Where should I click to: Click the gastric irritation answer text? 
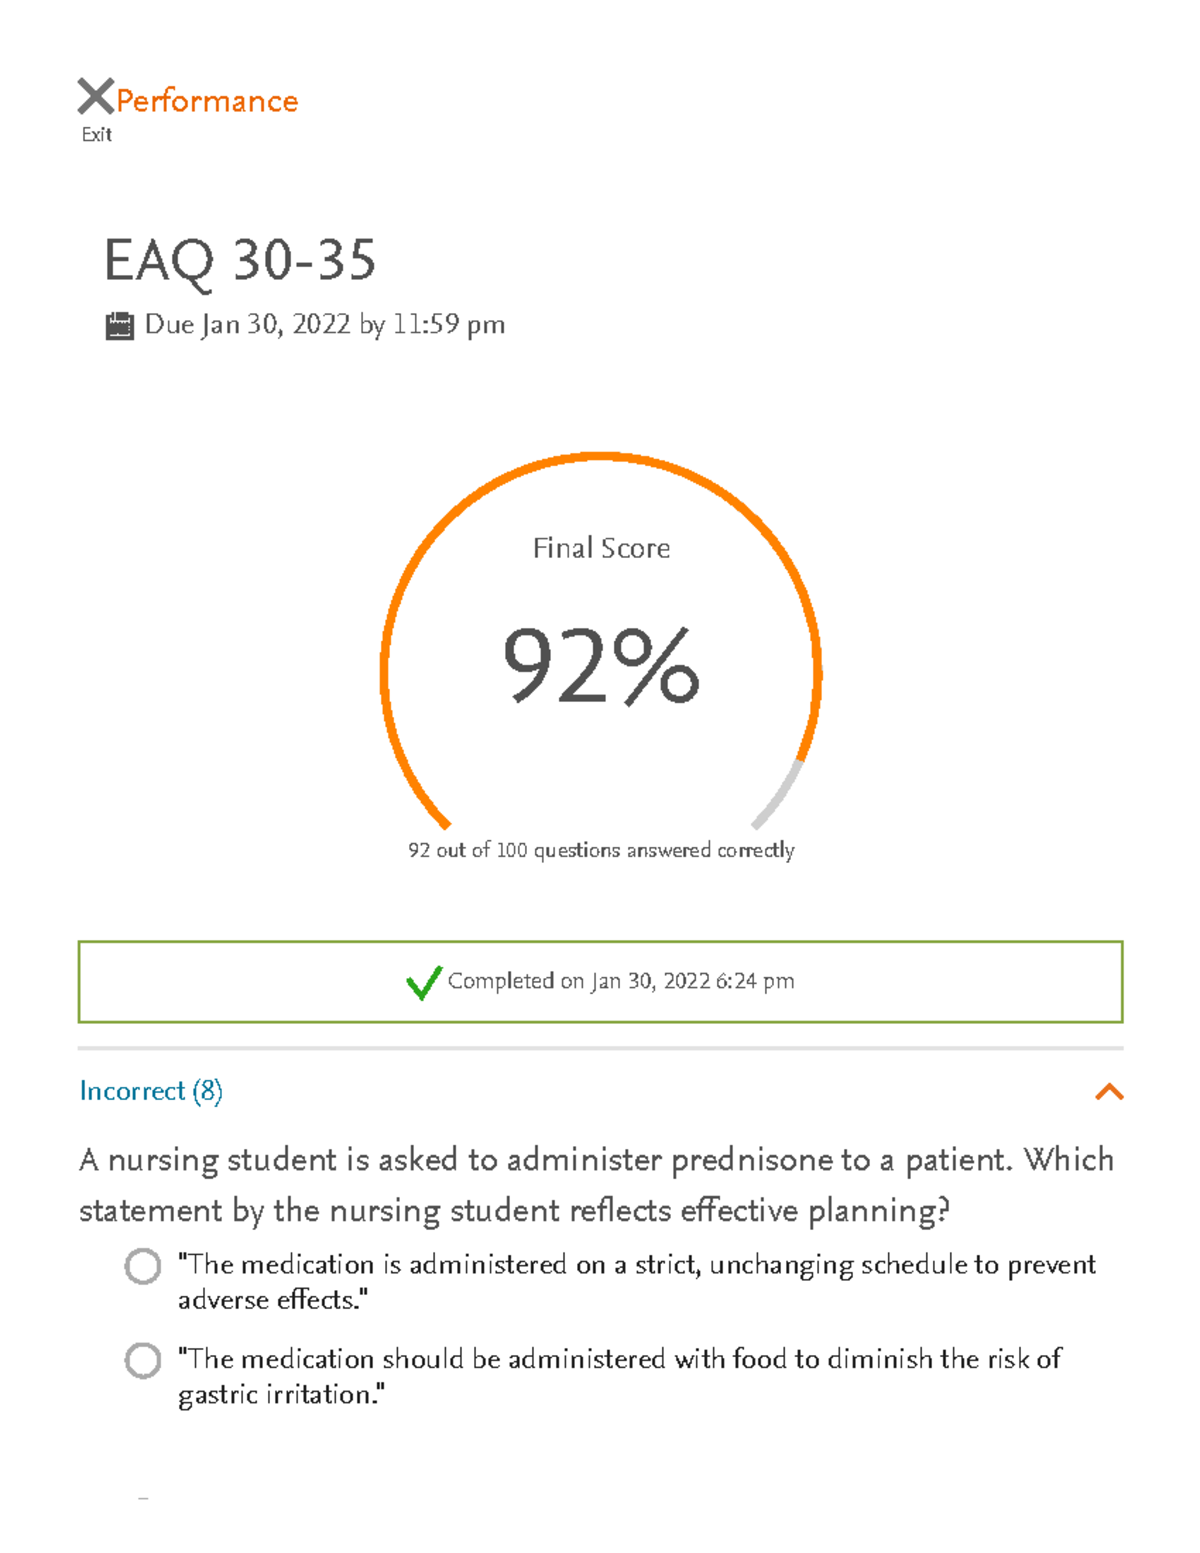[x=619, y=1376]
